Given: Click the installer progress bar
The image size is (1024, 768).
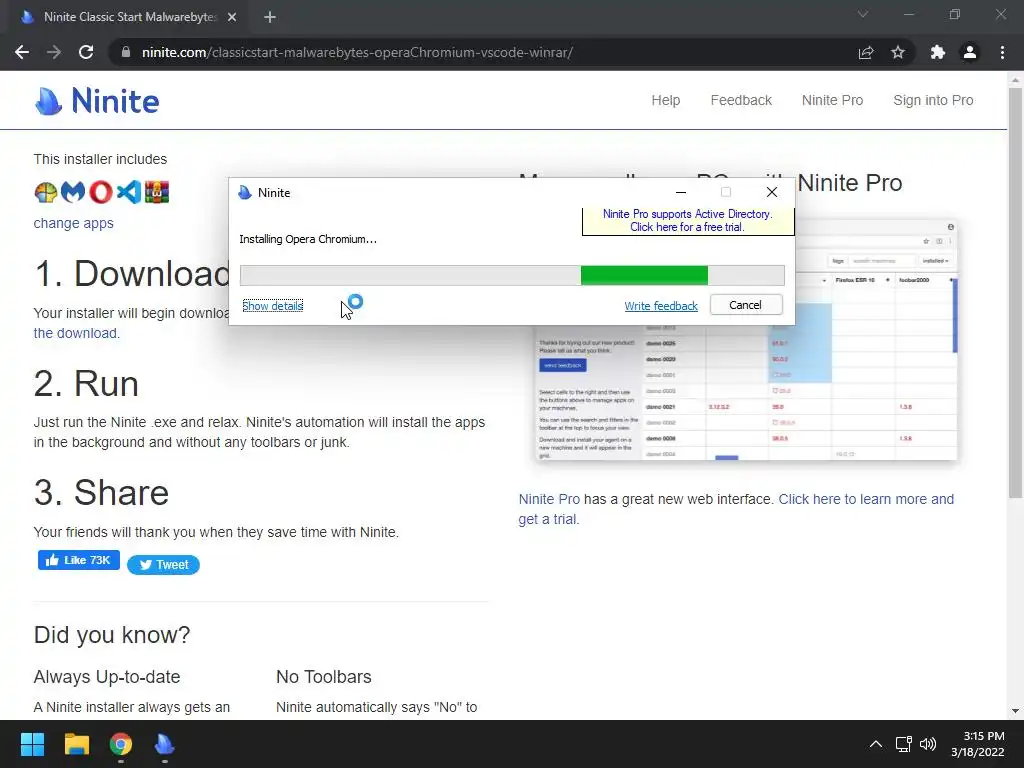Looking at the screenshot, I should (512, 276).
